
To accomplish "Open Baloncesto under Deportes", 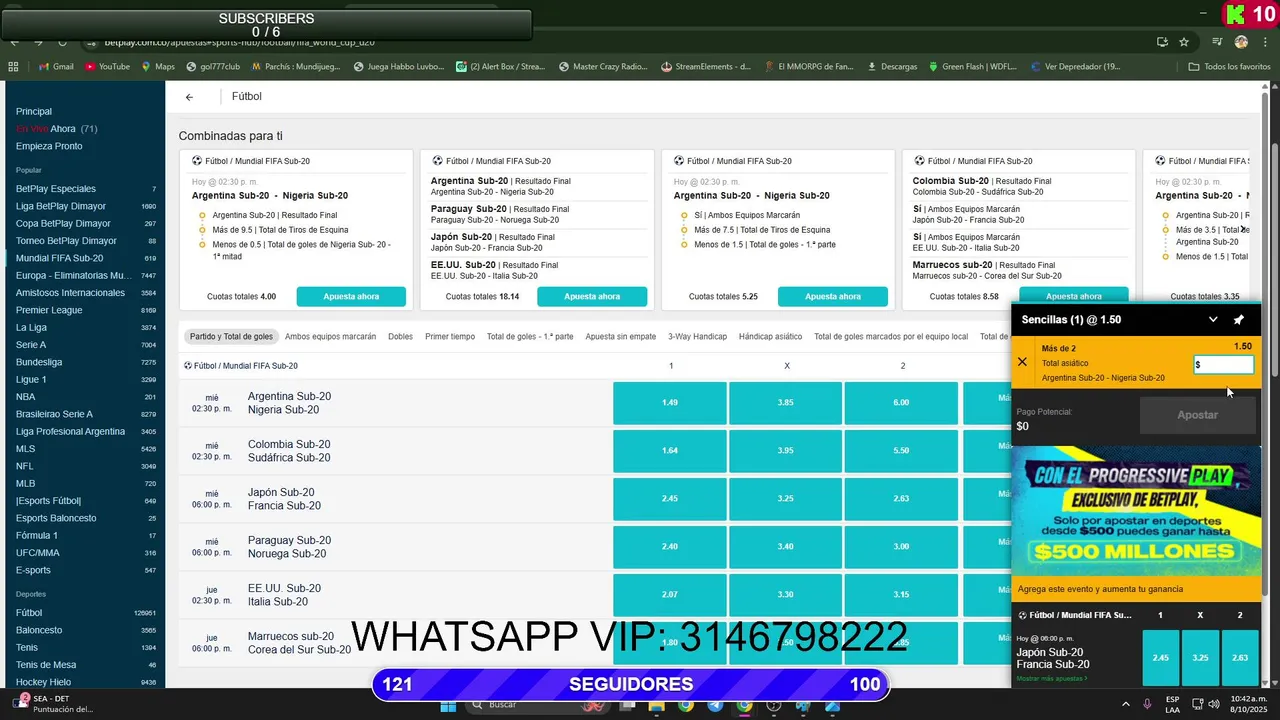I will 39,630.
